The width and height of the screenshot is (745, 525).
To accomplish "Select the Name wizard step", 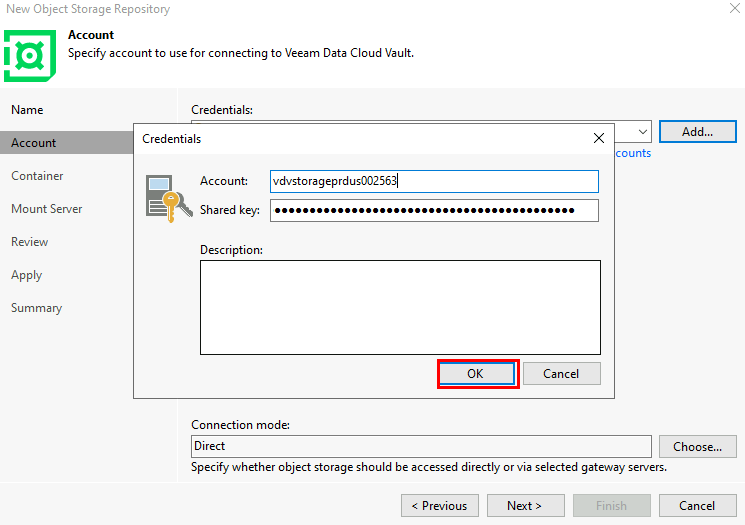I will point(27,110).
